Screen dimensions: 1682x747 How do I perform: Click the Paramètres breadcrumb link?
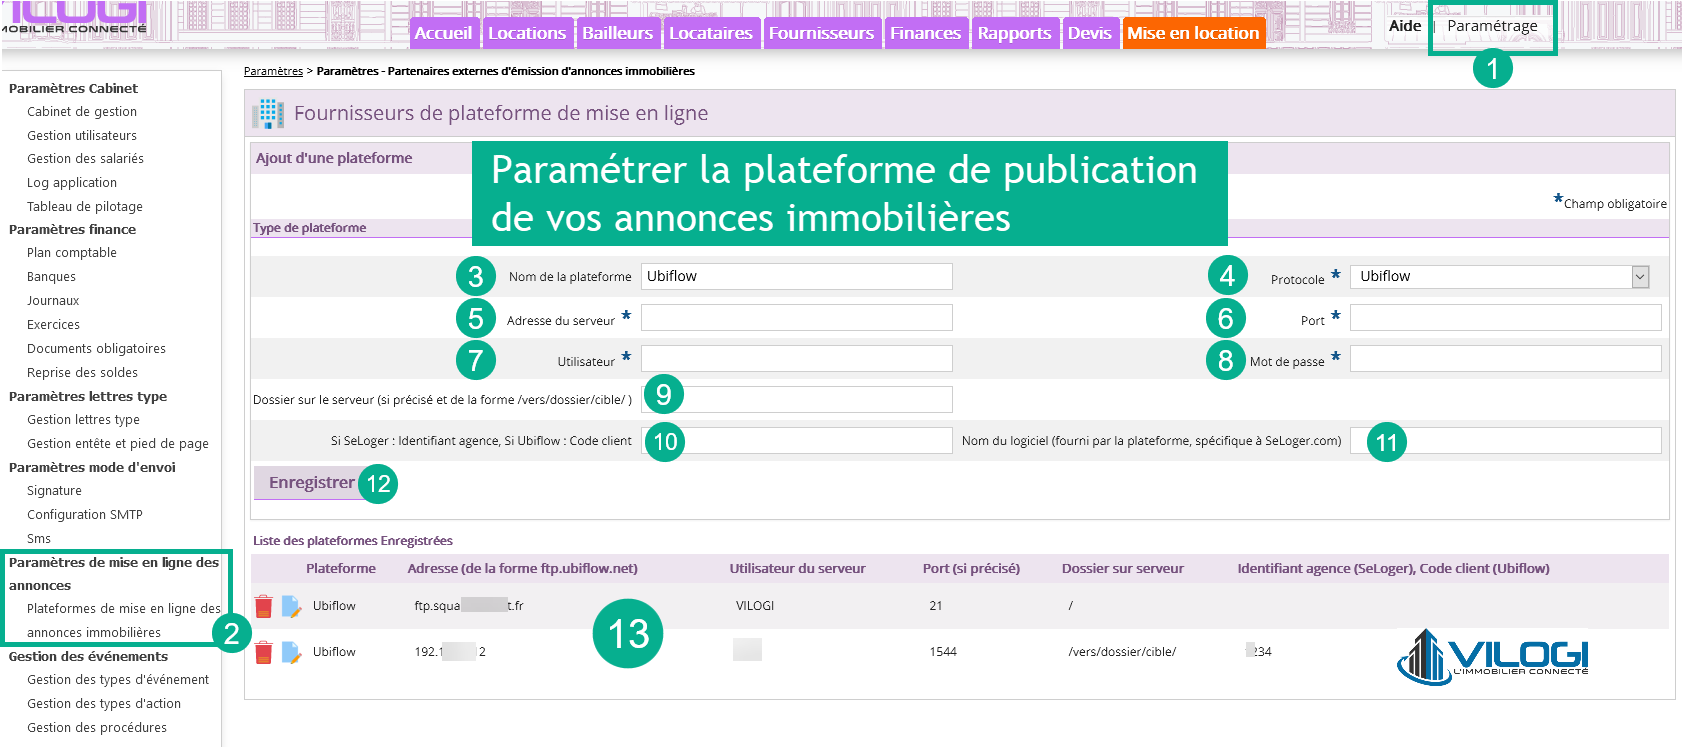click(273, 71)
